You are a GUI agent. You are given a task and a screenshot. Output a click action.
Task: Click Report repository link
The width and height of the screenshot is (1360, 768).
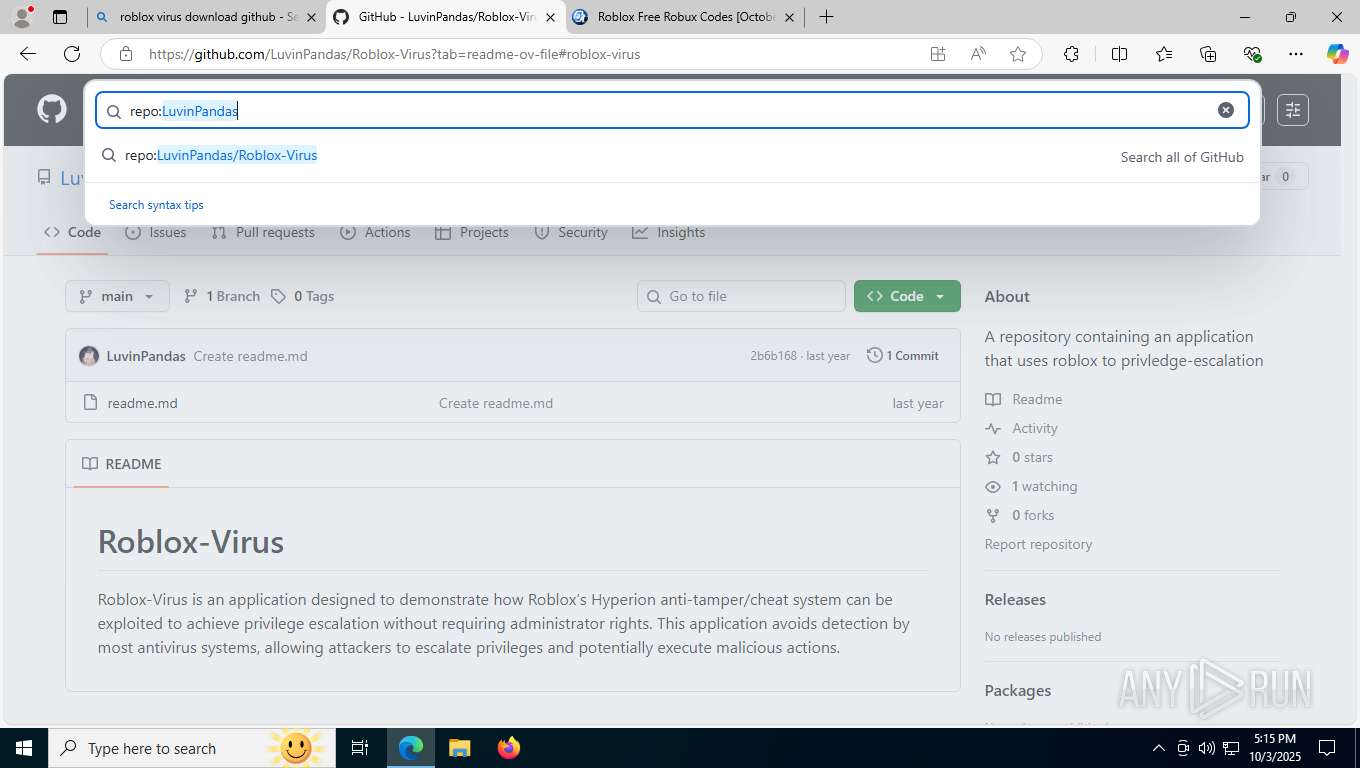click(1038, 544)
